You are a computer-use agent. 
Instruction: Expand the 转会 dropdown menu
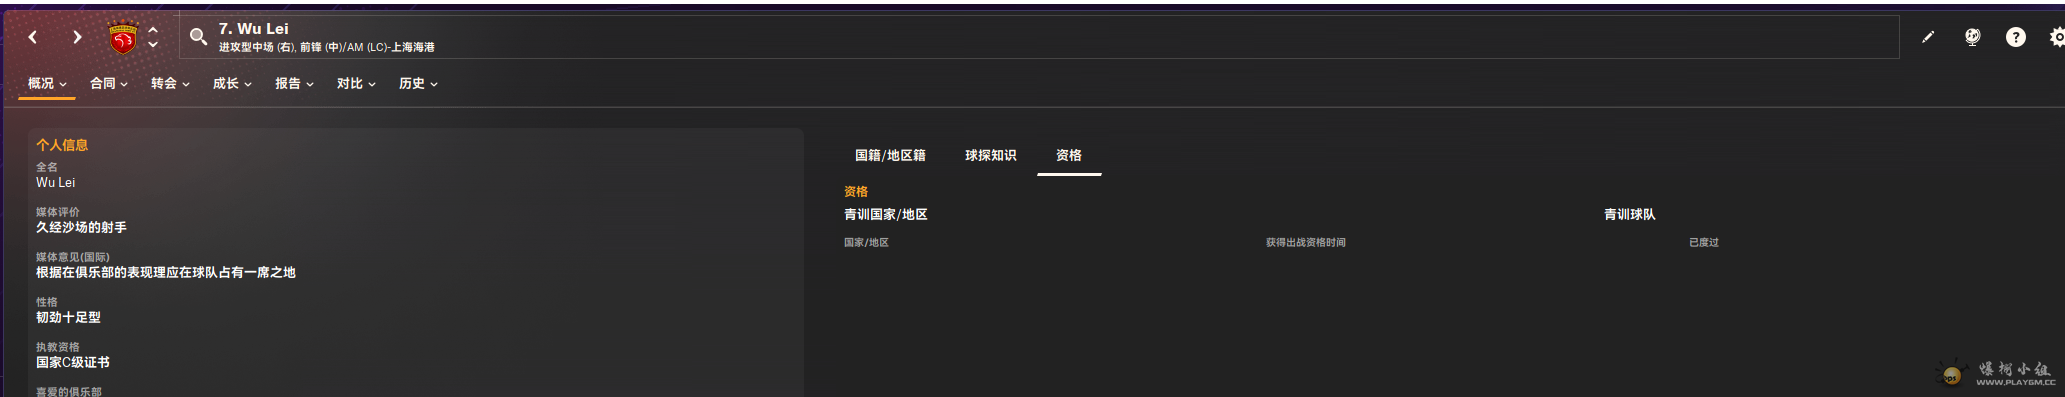coord(170,84)
